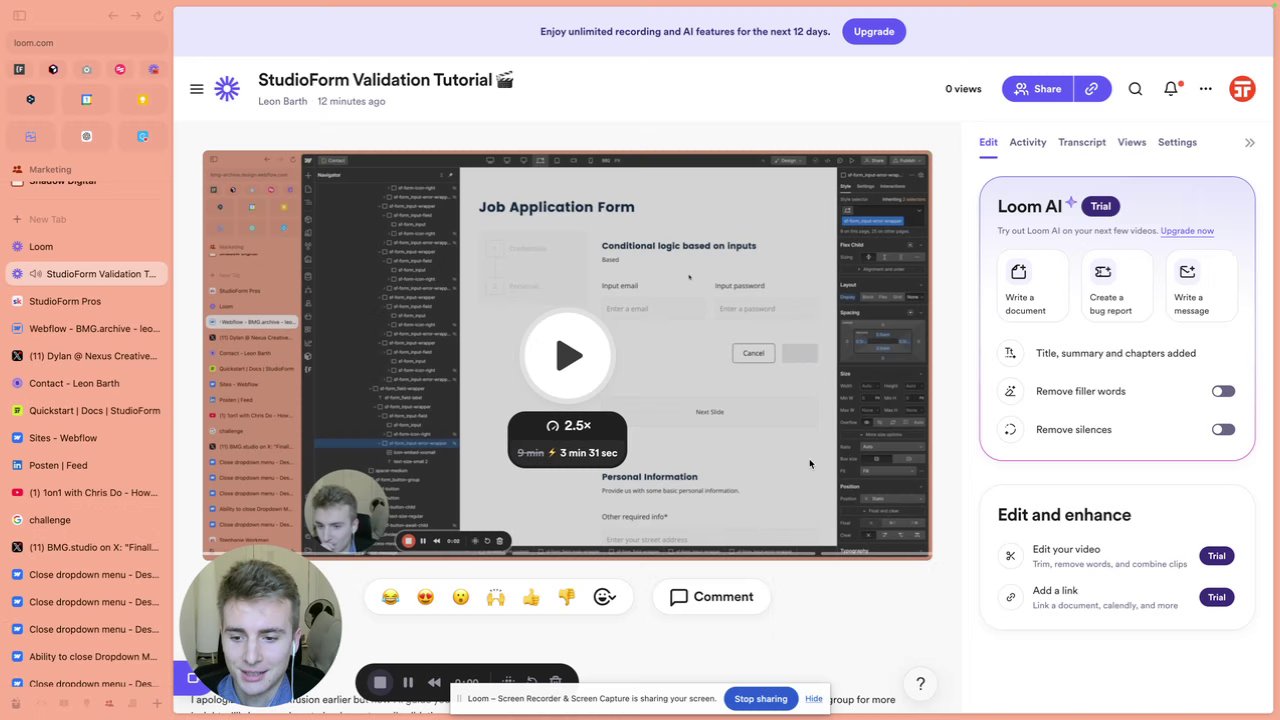Click the Trial button next to Add a link
Image resolution: width=1280 pixels, height=720 pixels.
(1216, 597)
